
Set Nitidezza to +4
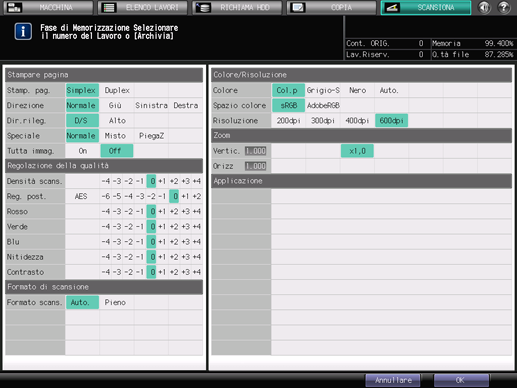197,257
